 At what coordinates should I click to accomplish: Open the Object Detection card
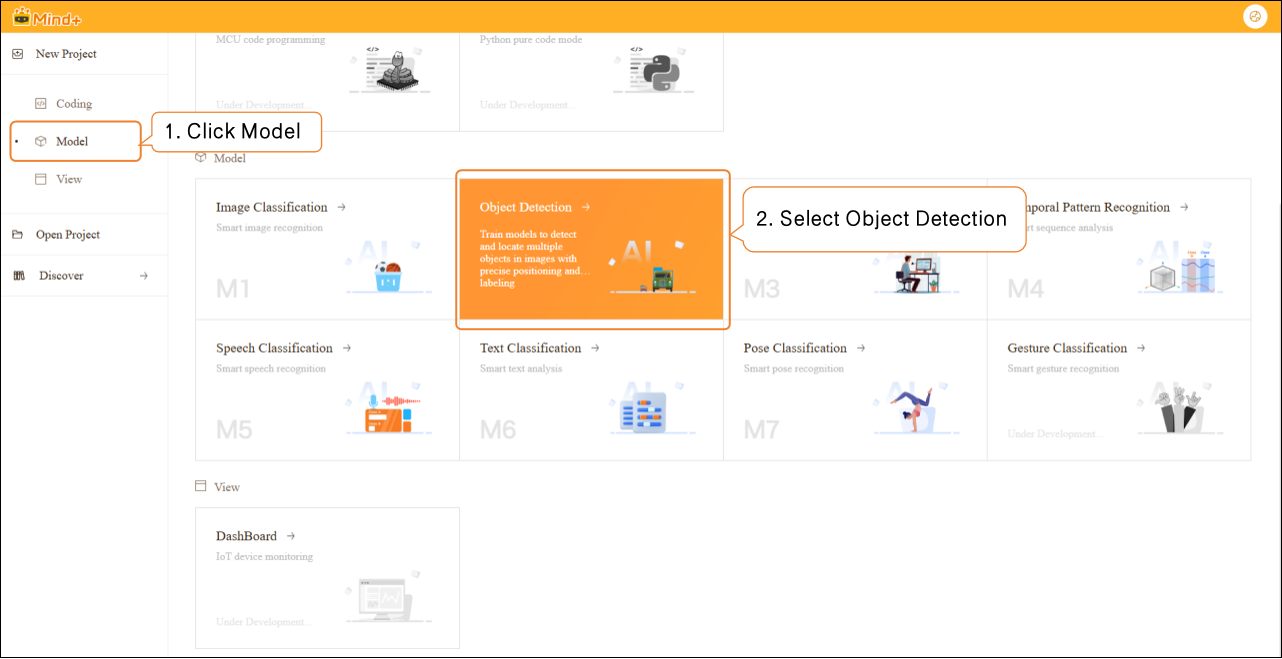[x=590, y=249]
